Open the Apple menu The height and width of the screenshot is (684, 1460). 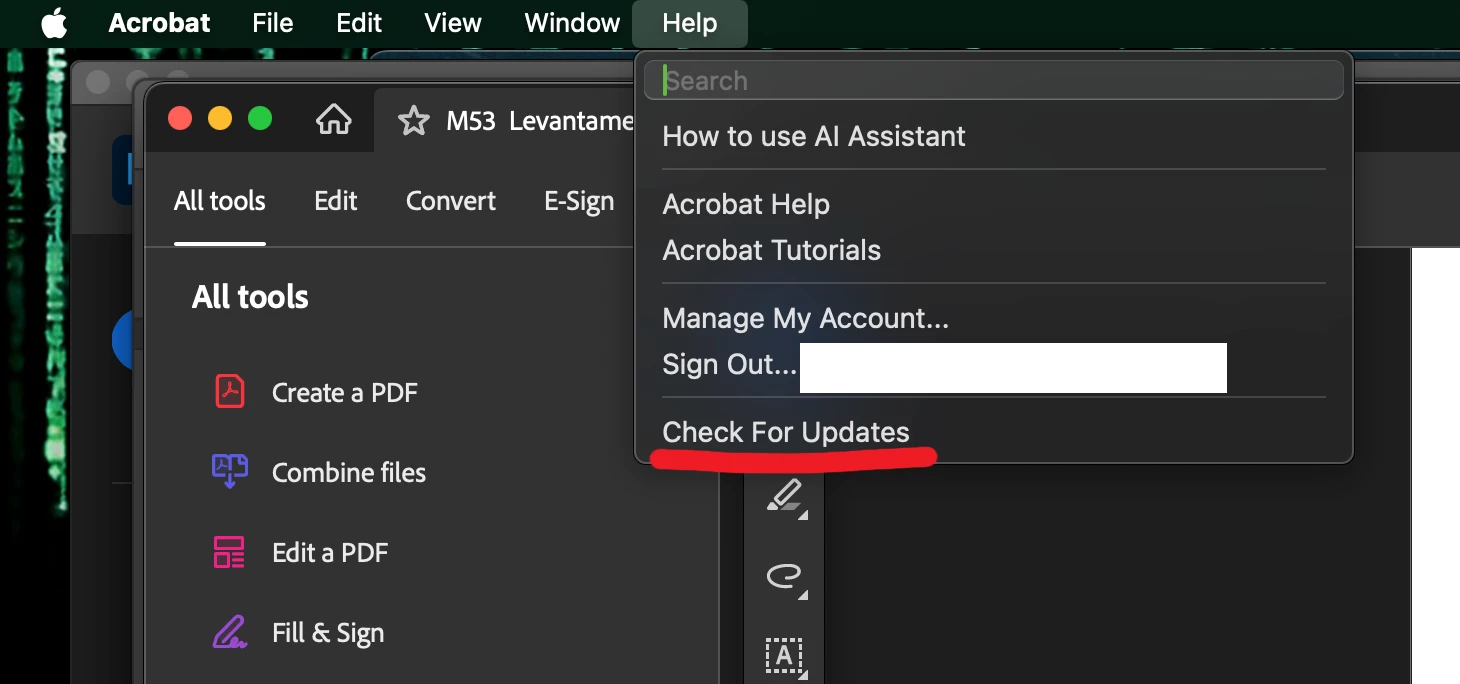click(54, 23)
